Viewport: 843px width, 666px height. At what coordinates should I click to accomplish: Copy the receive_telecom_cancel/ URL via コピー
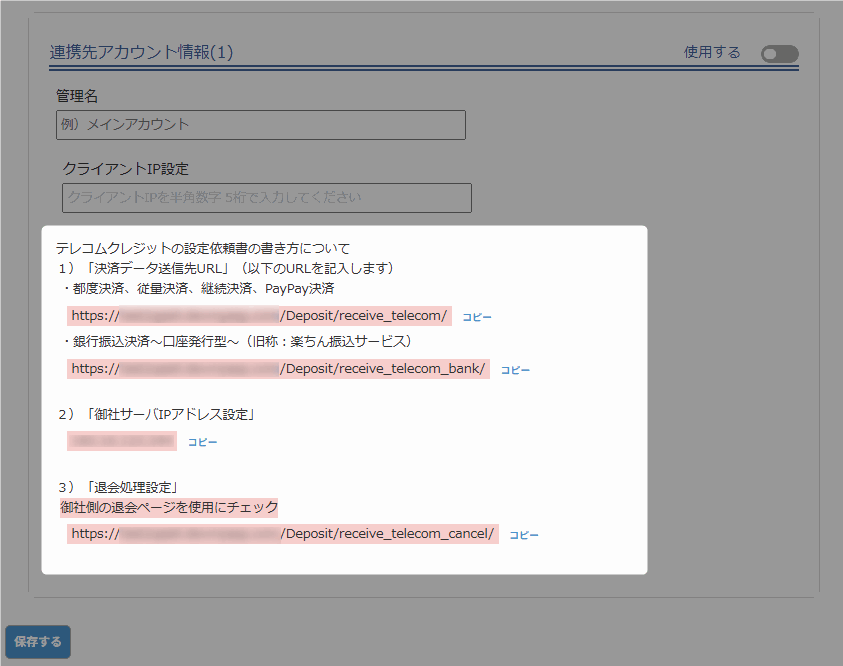coord(524,535)
